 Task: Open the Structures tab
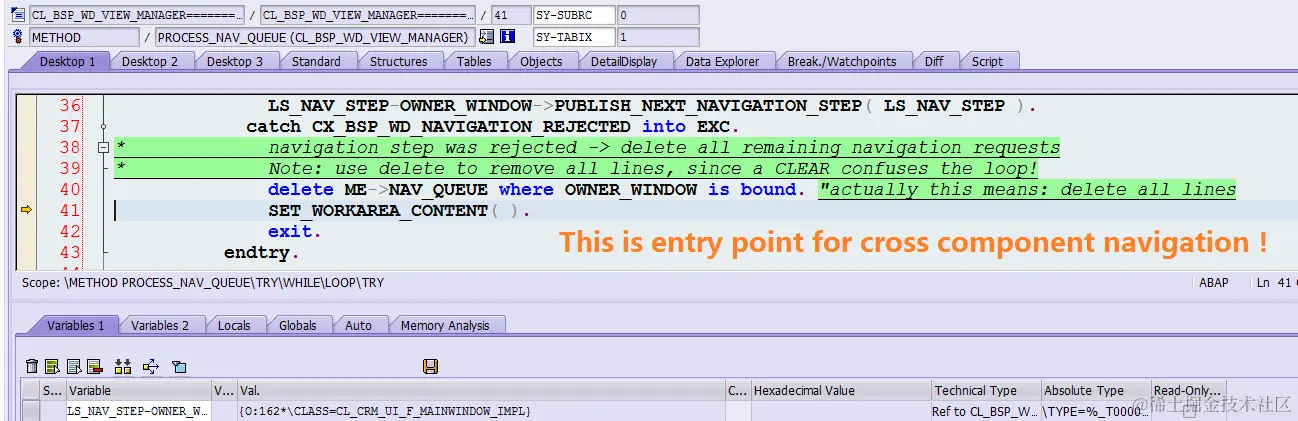click(398, 61)
